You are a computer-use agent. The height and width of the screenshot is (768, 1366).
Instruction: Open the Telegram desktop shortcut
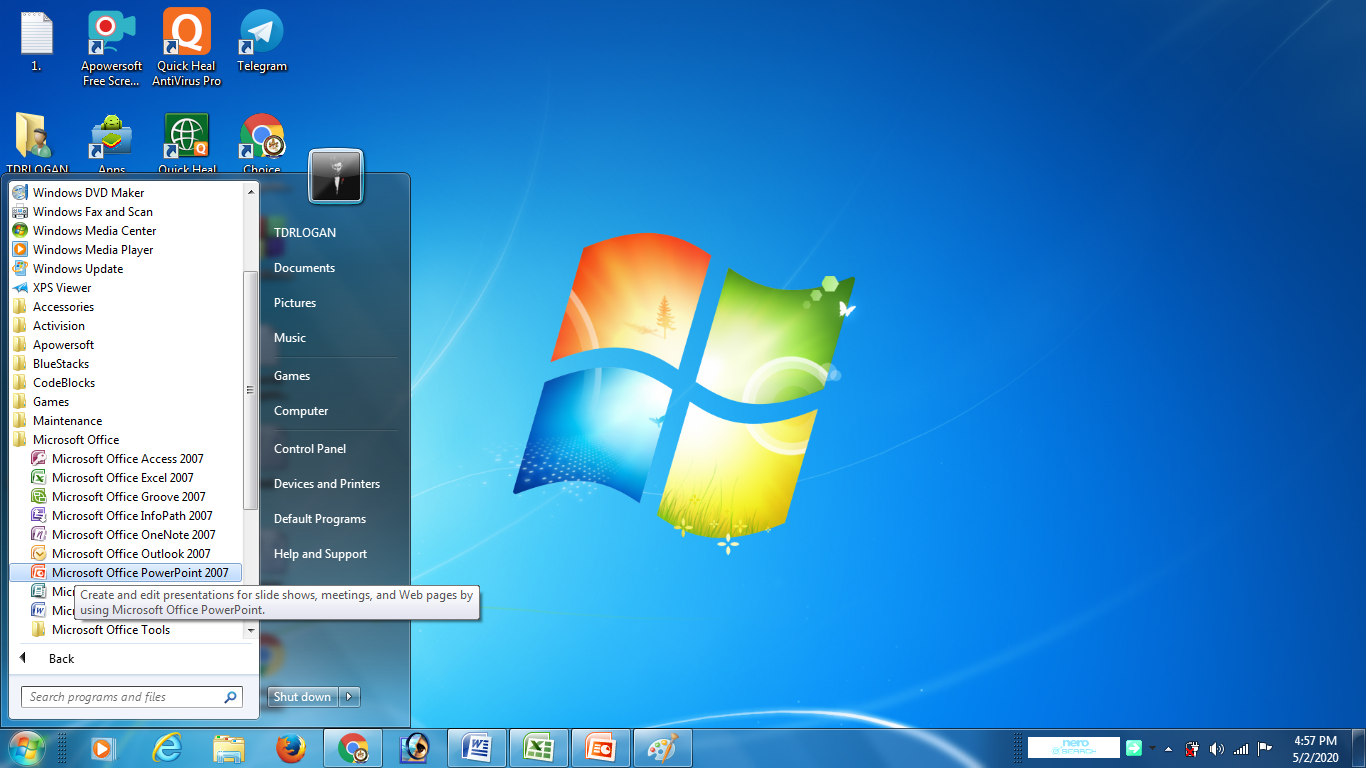coord(262,42)
